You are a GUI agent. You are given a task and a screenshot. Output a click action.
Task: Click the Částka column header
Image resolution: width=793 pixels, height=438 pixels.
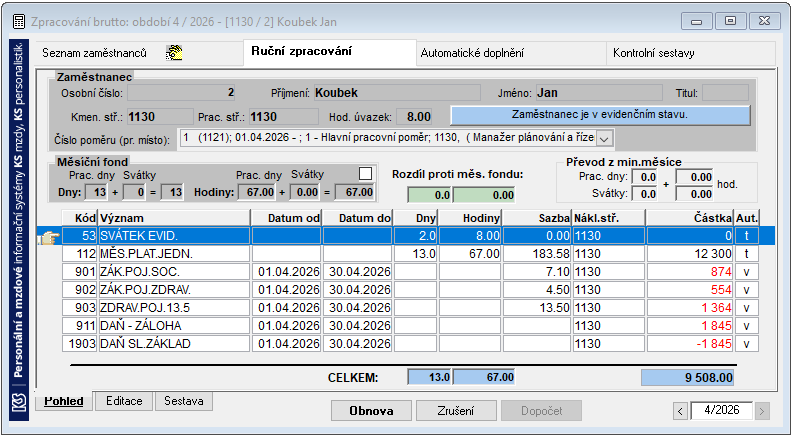(690, 218)
